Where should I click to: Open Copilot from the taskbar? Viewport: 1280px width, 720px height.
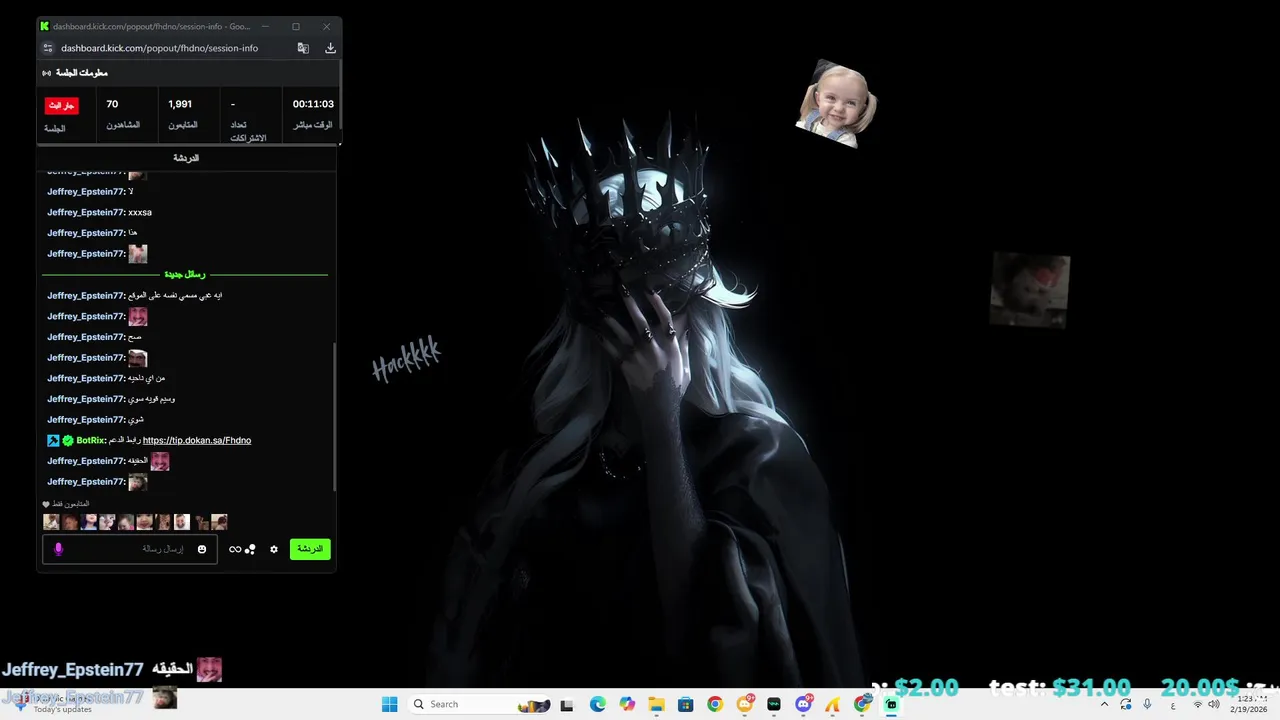(627, 704)
